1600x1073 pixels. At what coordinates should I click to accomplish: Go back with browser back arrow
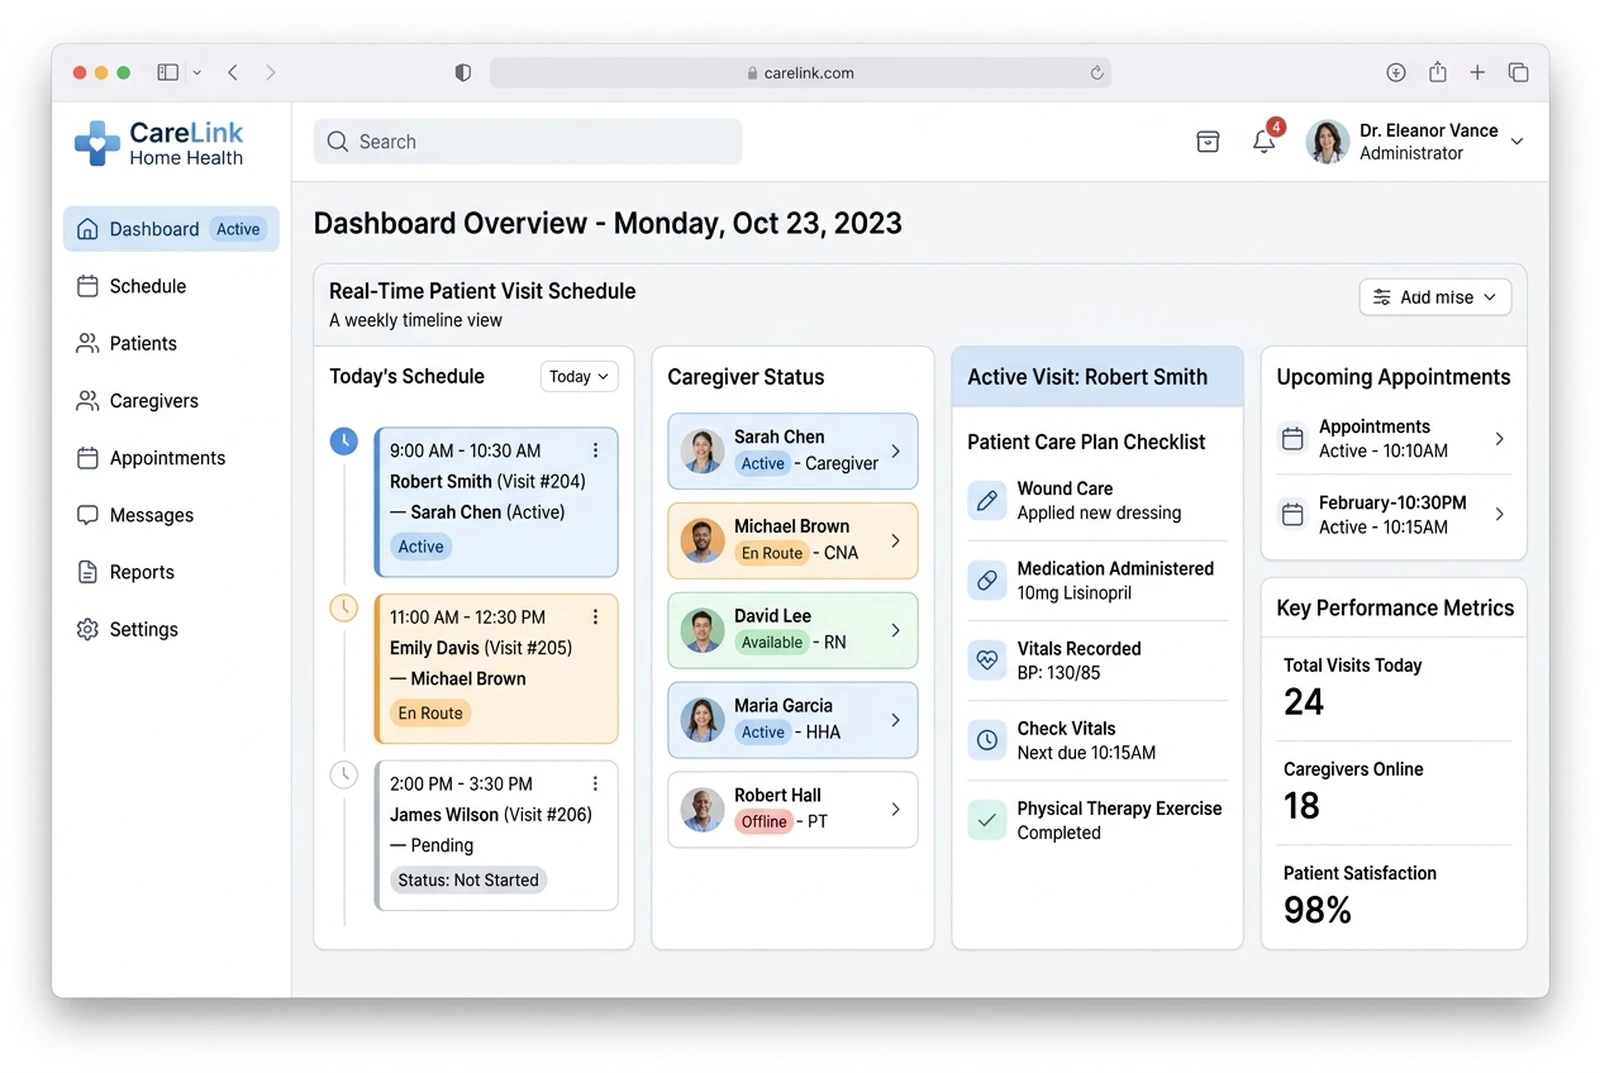(233, 72)
